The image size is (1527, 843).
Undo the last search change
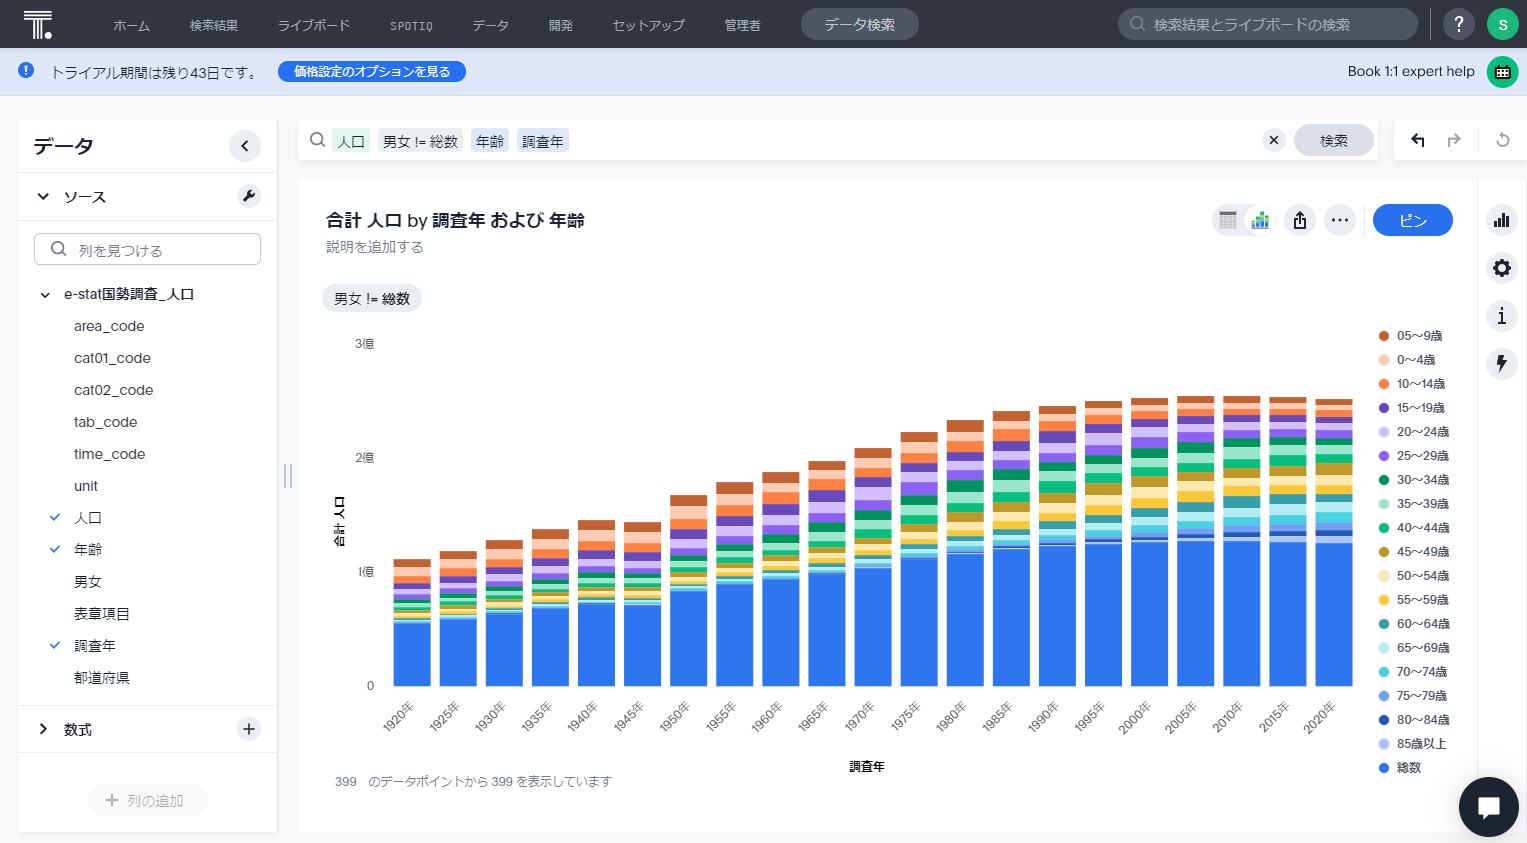[1417, 141]
